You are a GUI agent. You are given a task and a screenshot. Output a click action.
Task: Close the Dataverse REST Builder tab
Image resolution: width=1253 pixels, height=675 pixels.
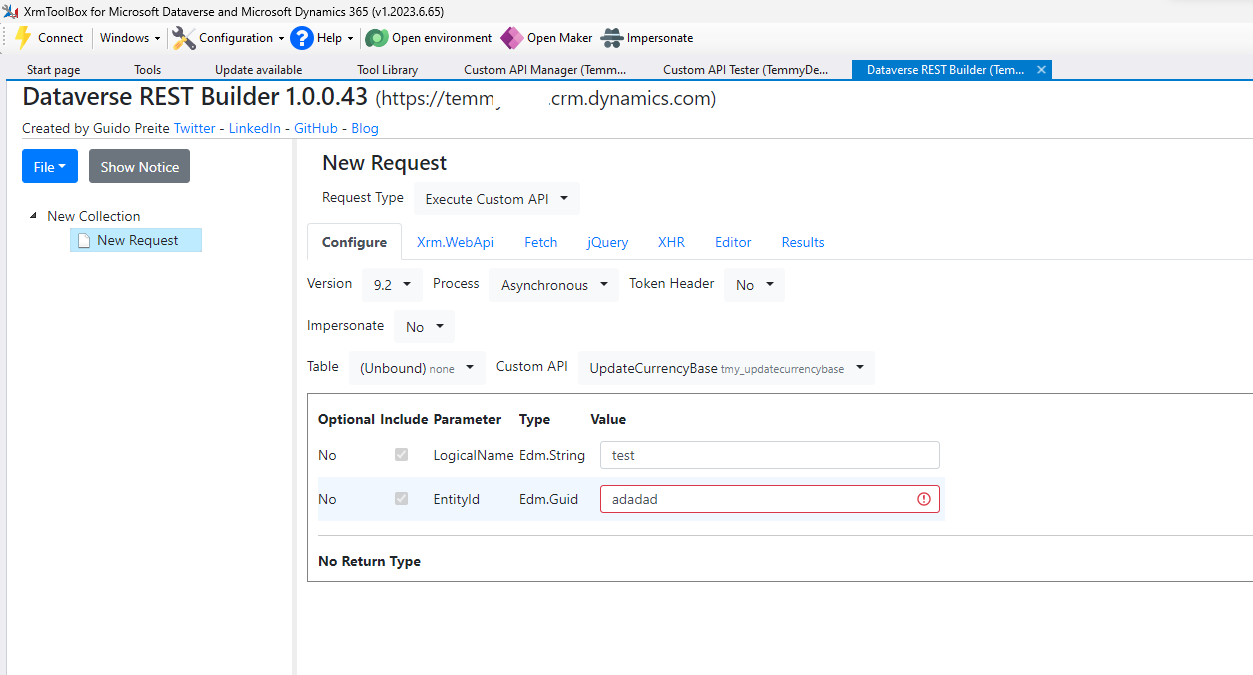click(x=1041, y=70)
